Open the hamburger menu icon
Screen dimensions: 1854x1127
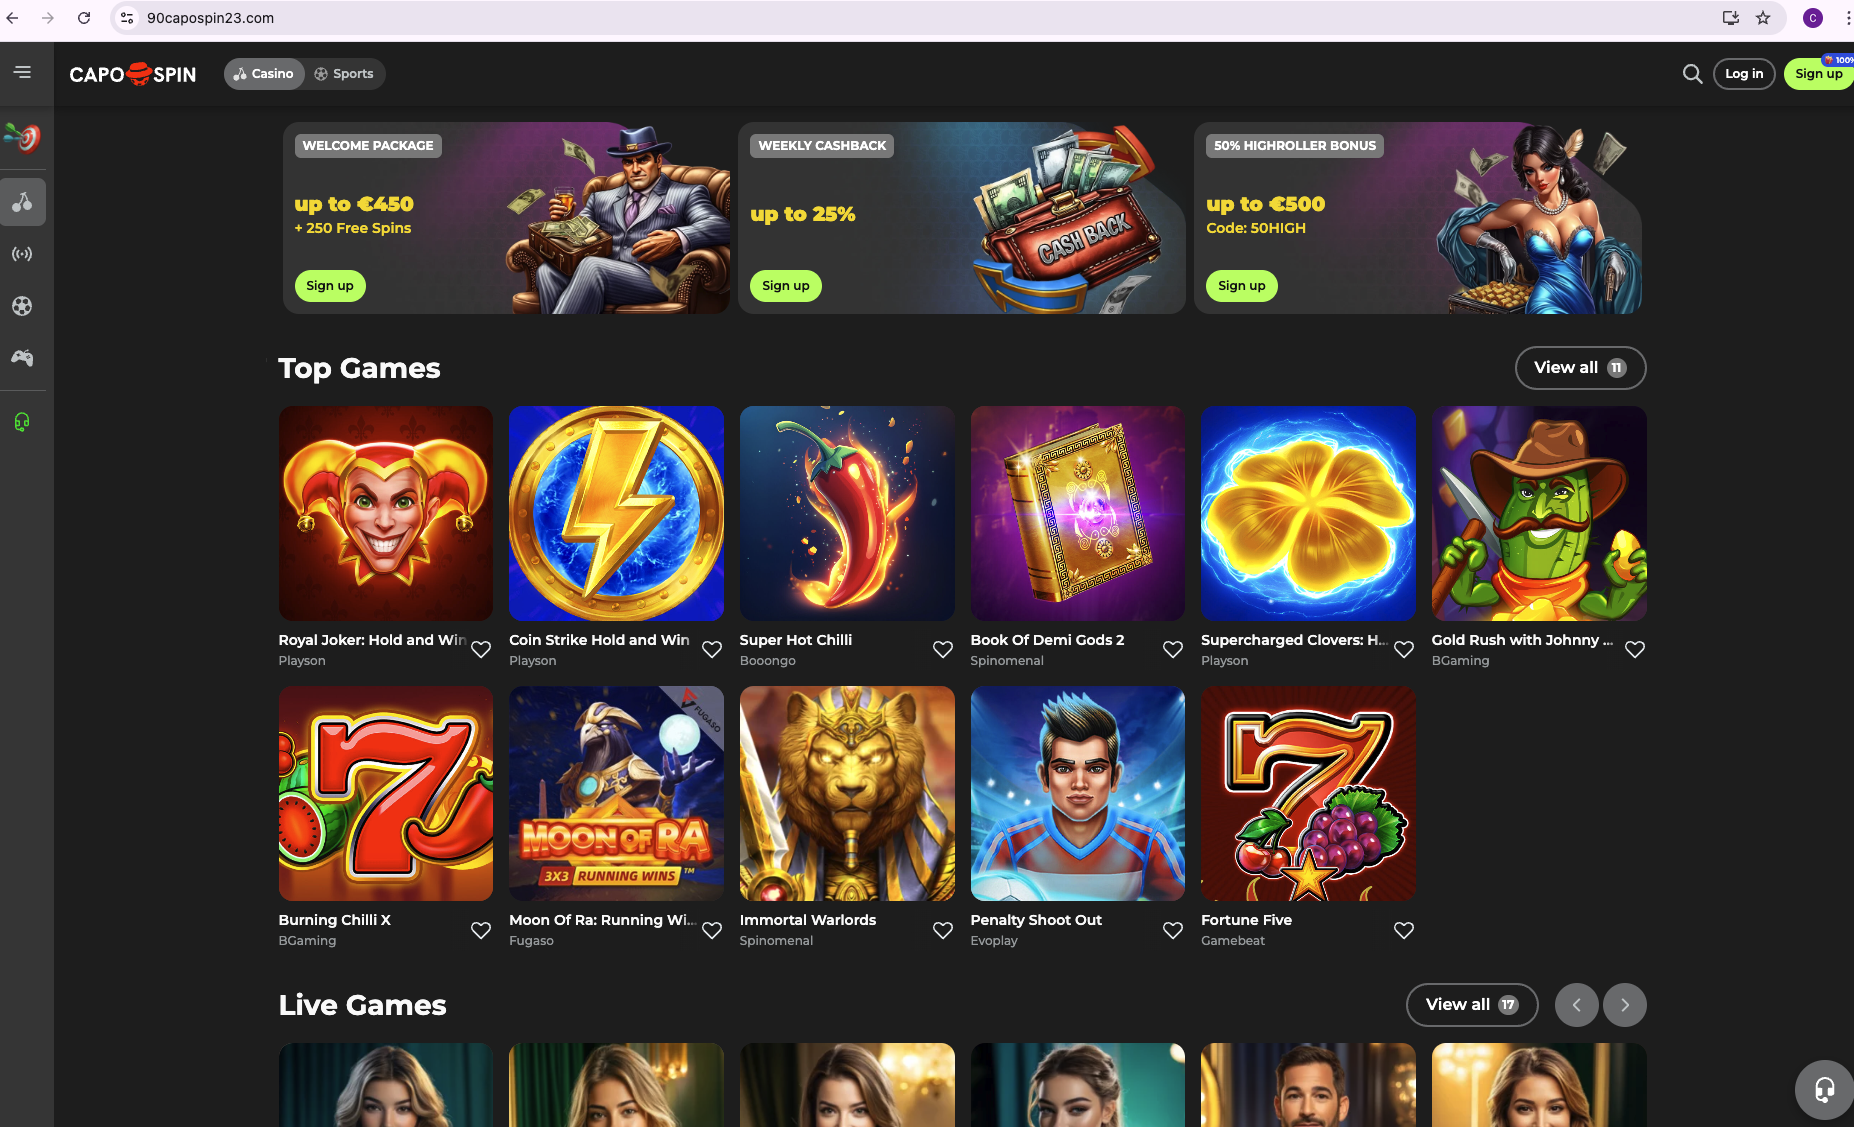point(22,72)
